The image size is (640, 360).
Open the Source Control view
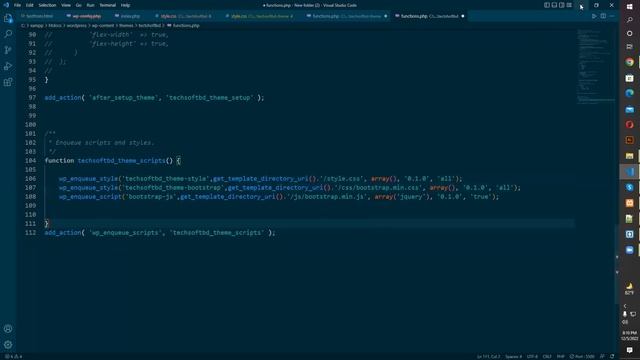(x=8, y=50)
